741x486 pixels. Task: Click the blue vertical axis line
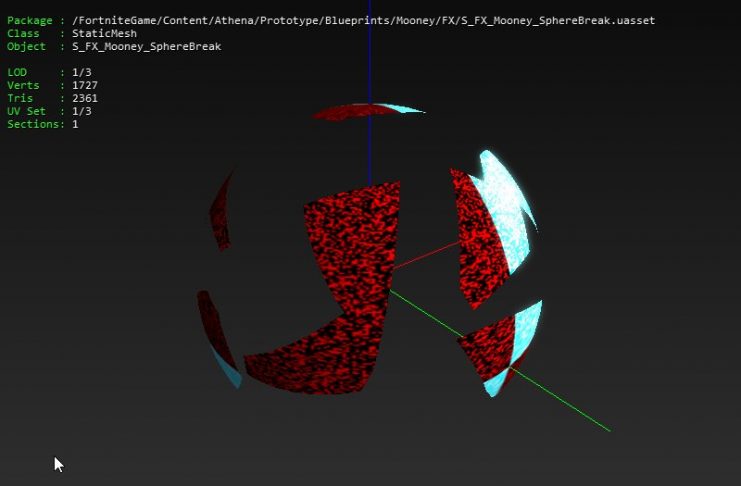point(370,92)
